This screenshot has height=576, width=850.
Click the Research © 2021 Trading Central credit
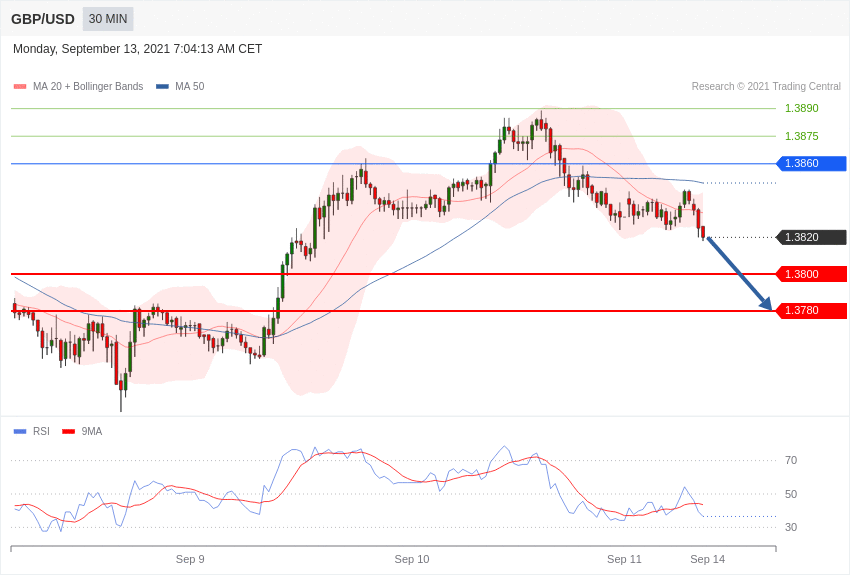click(766, 86)
